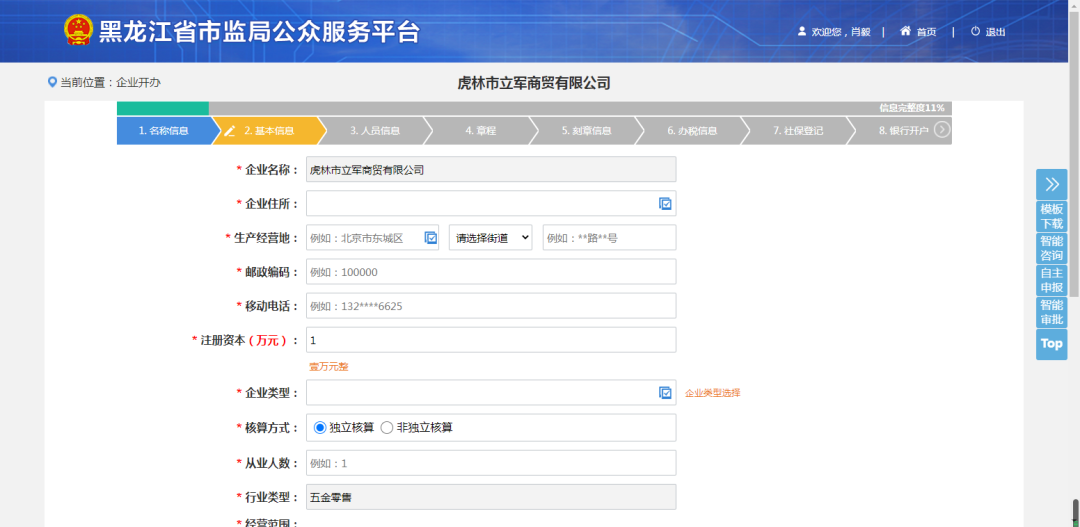Go to the 首页 link
Viewport: 1080px width, 527px height.
point(926,32)
